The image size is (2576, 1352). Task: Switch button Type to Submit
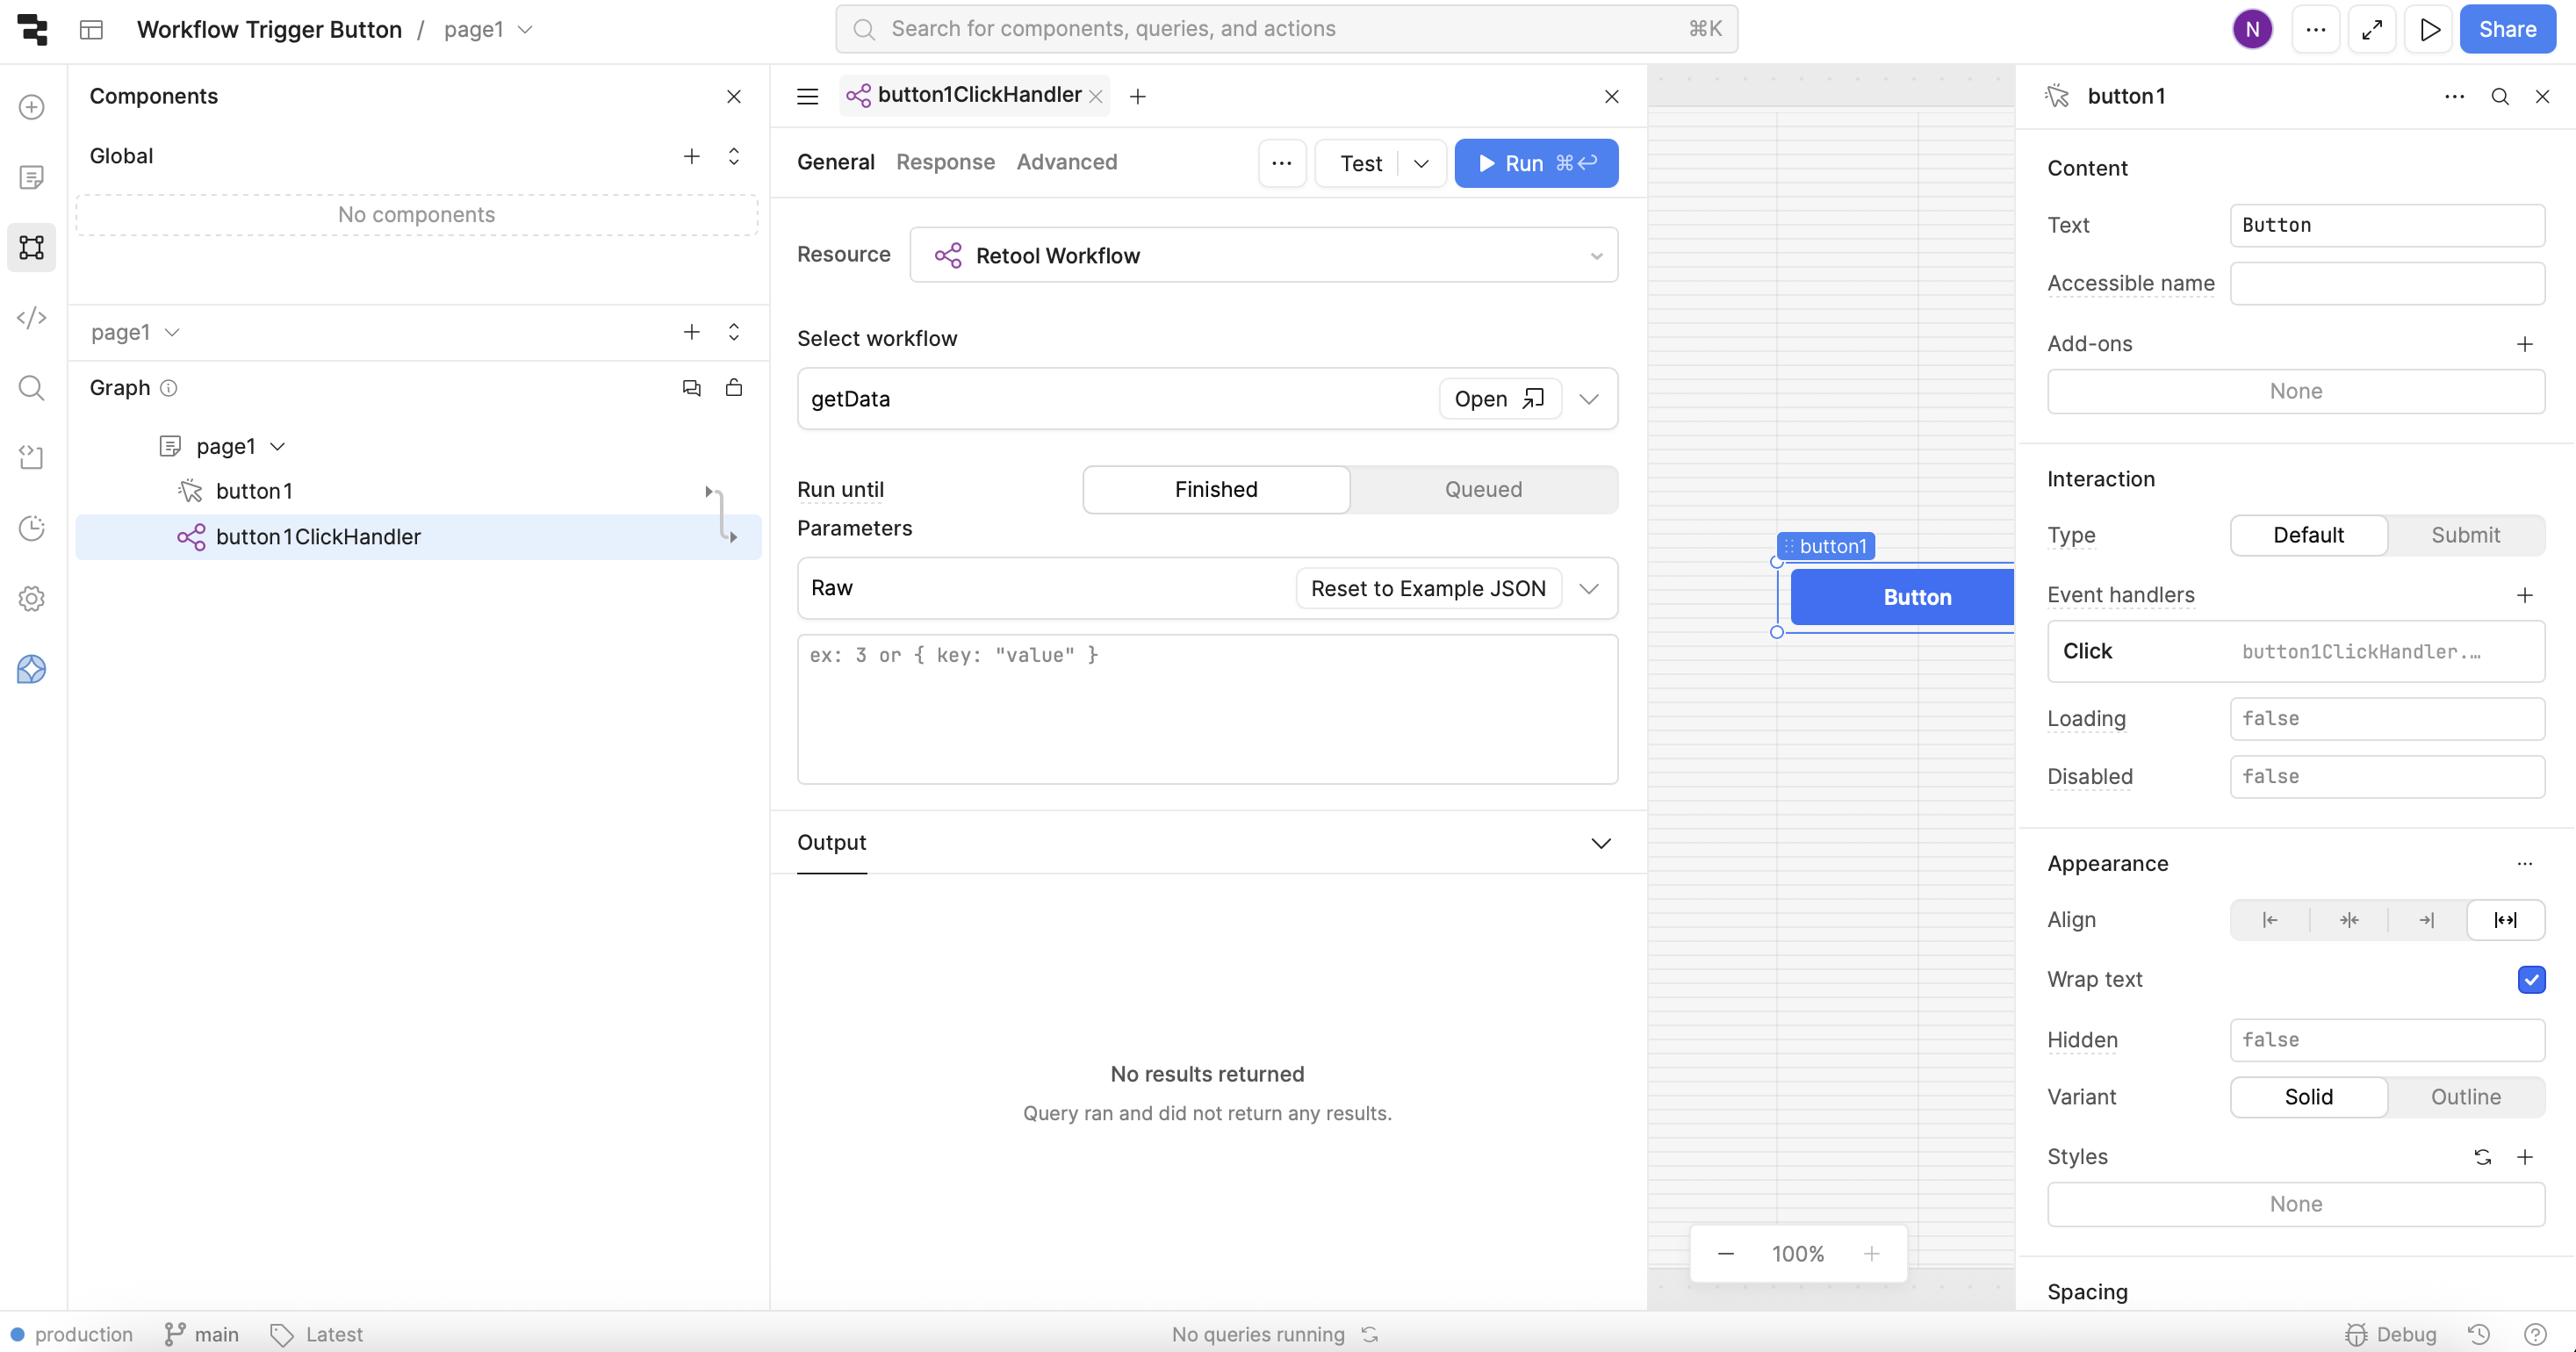tap(2465, 535)
